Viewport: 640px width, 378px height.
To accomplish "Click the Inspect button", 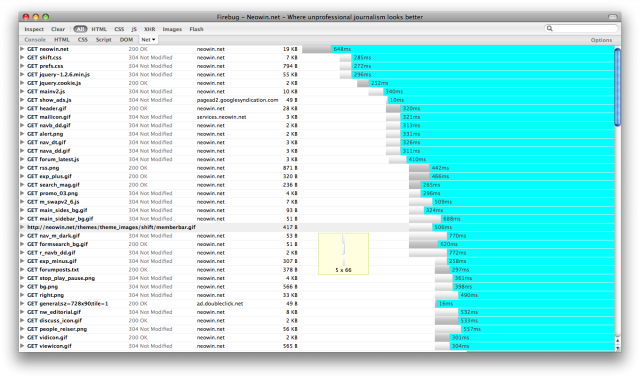I will (34, 29).
